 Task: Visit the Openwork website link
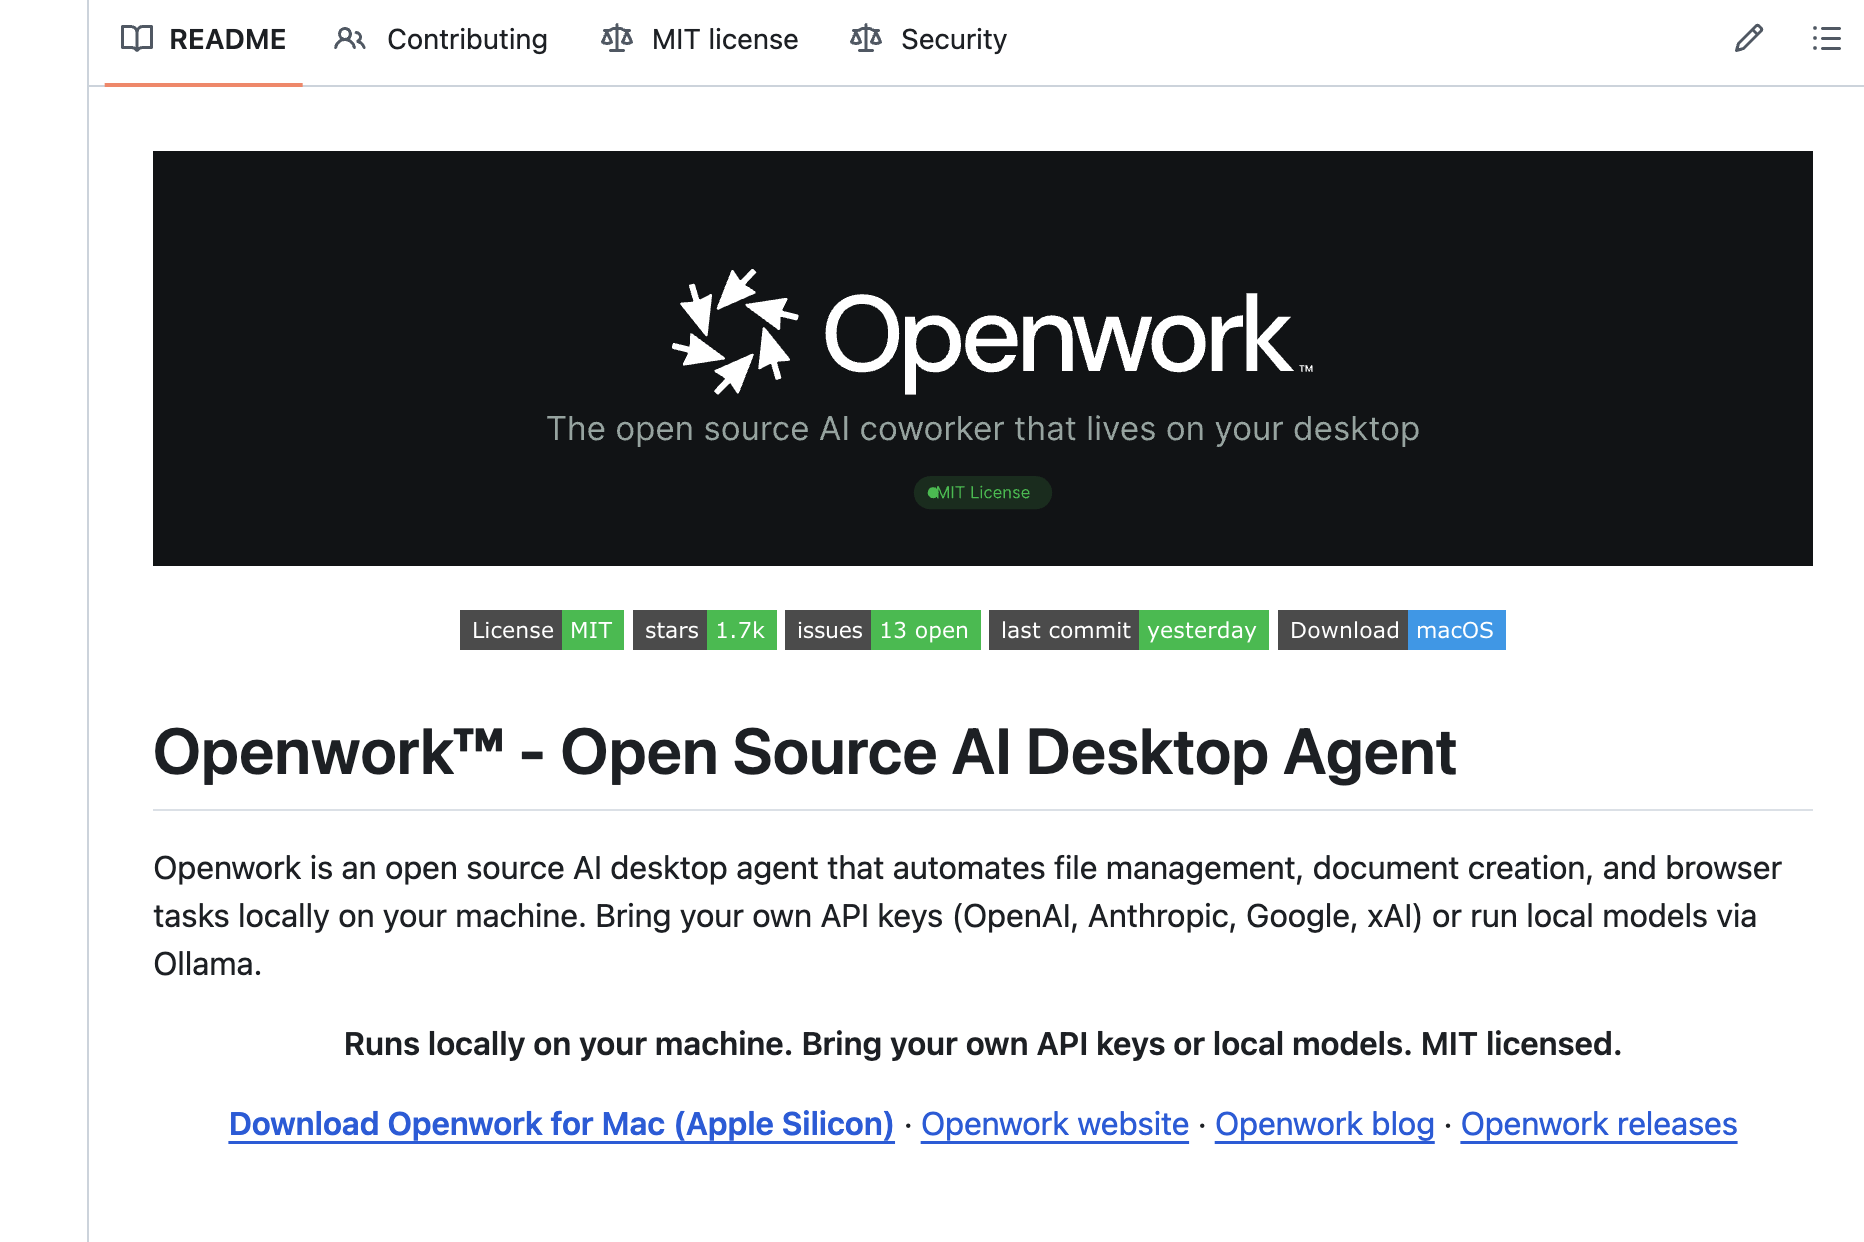(1054, 1124)
